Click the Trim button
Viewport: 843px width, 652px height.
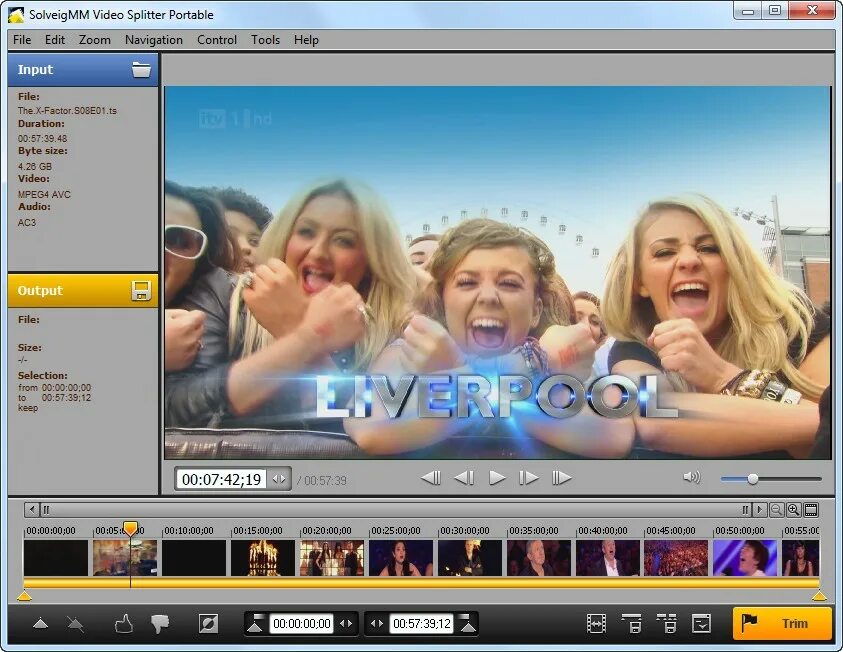click(x=782, y=624)
